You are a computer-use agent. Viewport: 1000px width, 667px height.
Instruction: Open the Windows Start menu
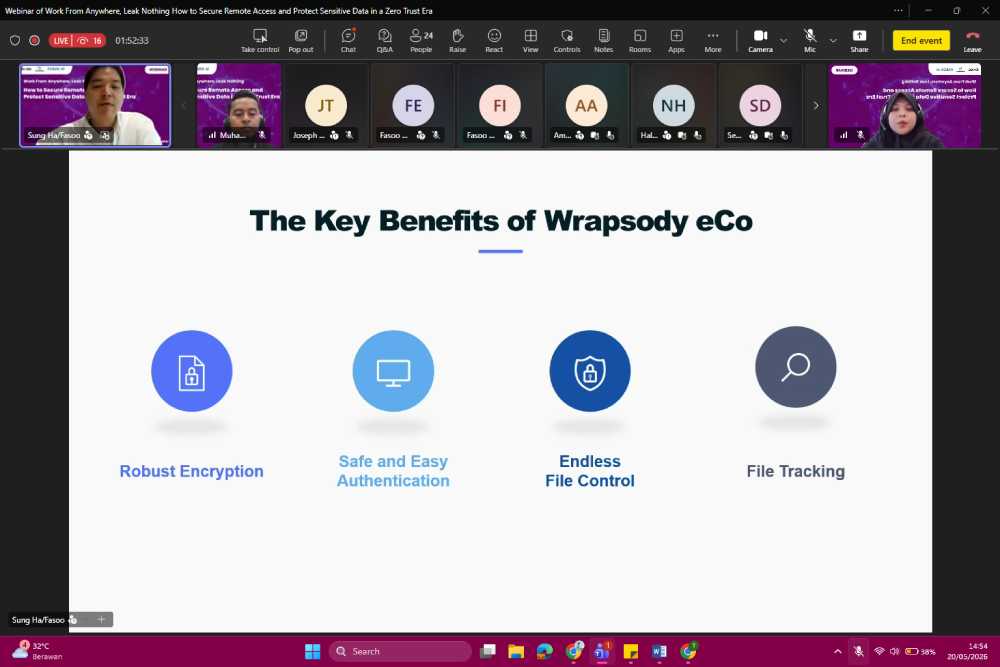pos(312,651)
